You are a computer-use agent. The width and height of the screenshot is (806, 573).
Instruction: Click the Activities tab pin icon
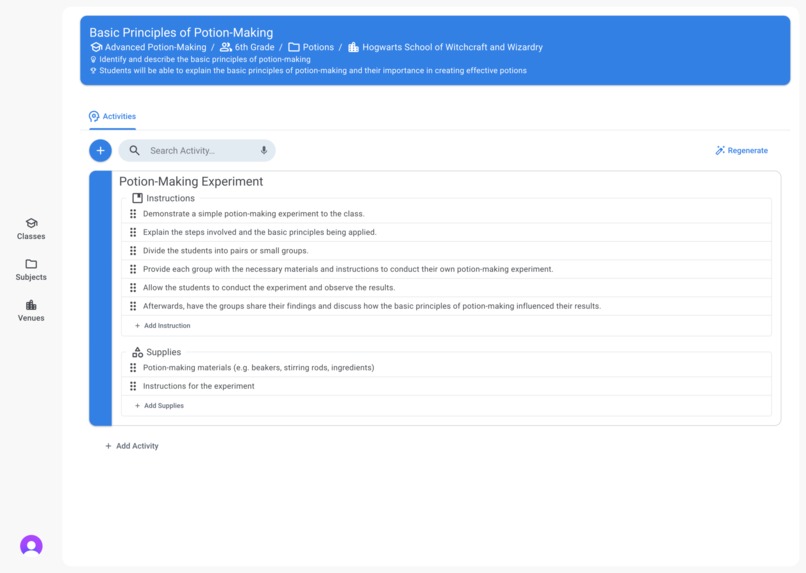pyautogui.click(x=94, y=117)
